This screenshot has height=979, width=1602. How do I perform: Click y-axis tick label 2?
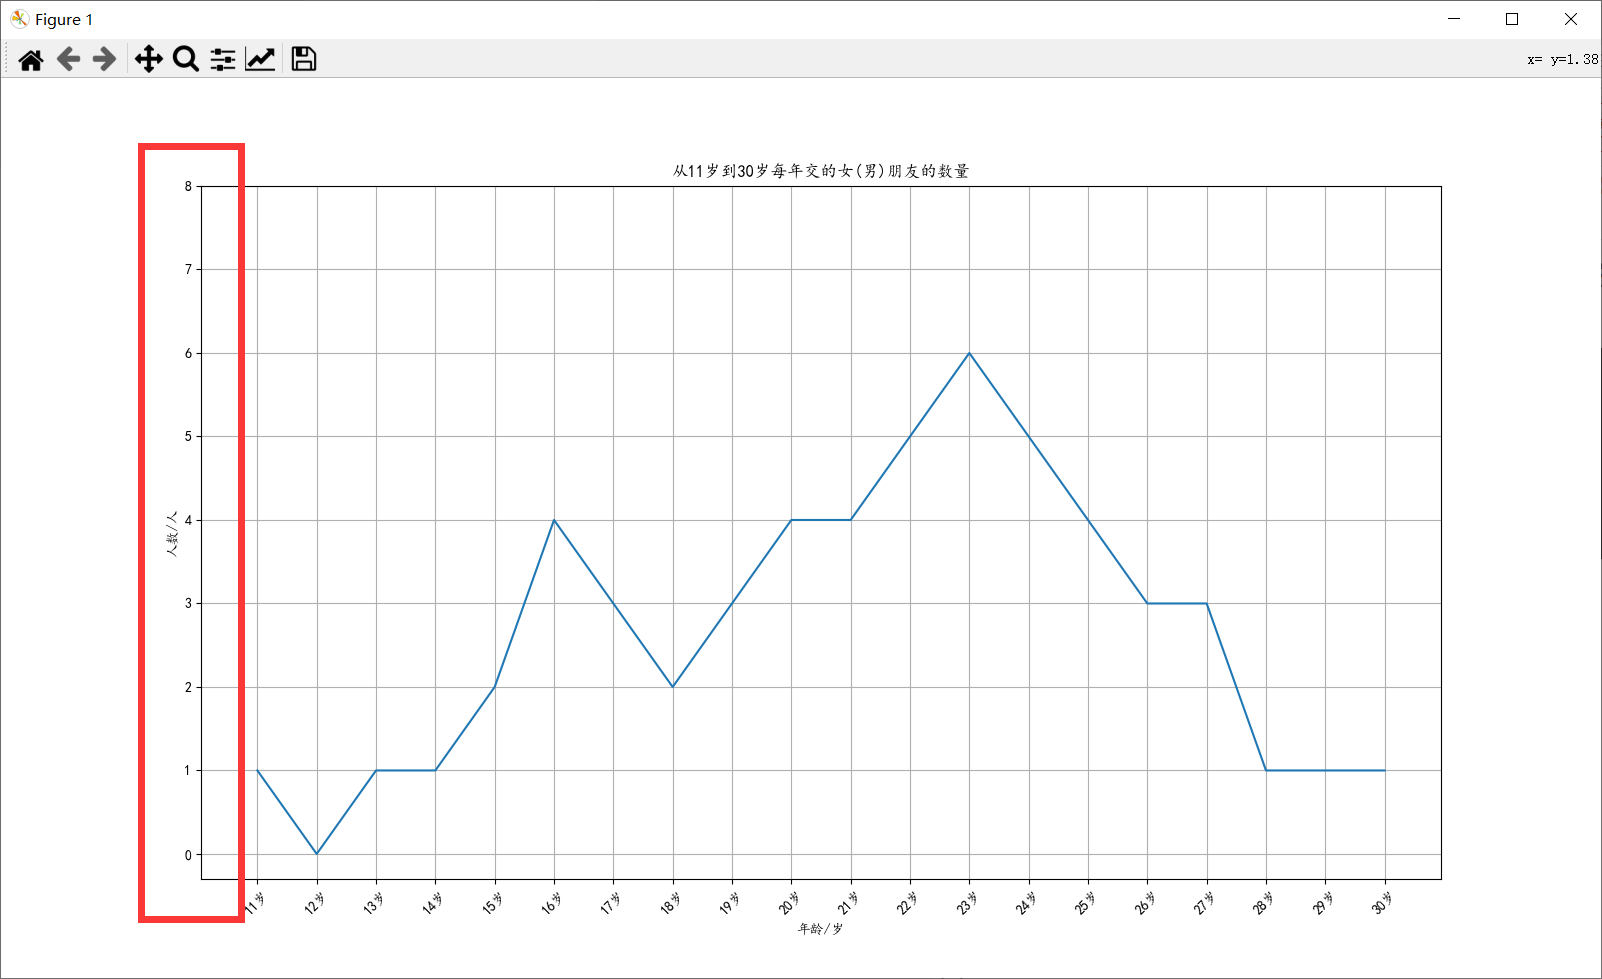coord(188,687)
